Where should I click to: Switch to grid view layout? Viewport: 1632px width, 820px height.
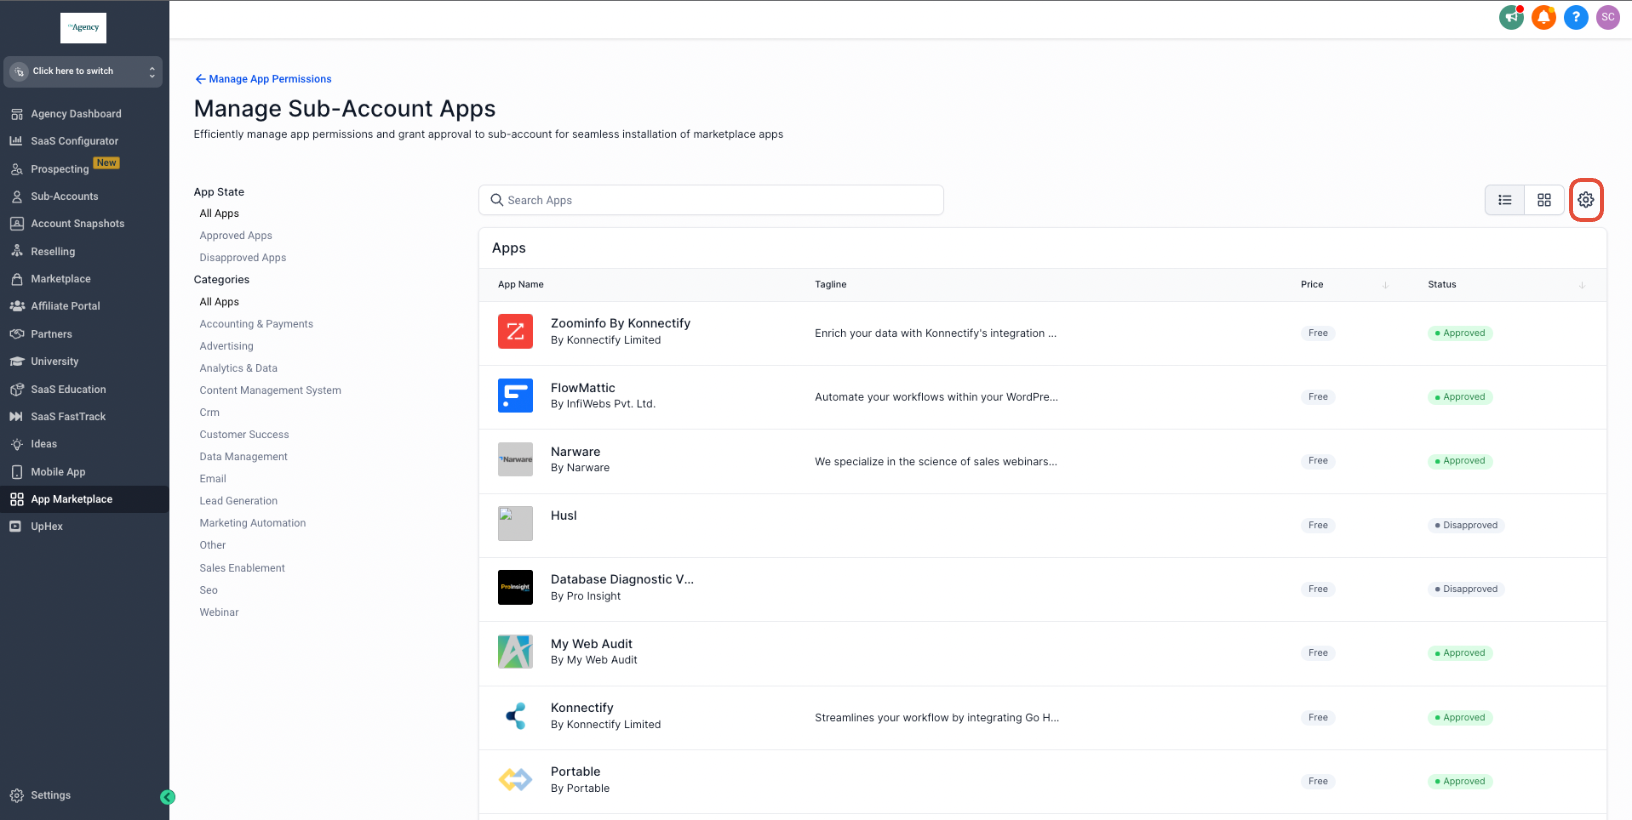(x=1544, y=200)
